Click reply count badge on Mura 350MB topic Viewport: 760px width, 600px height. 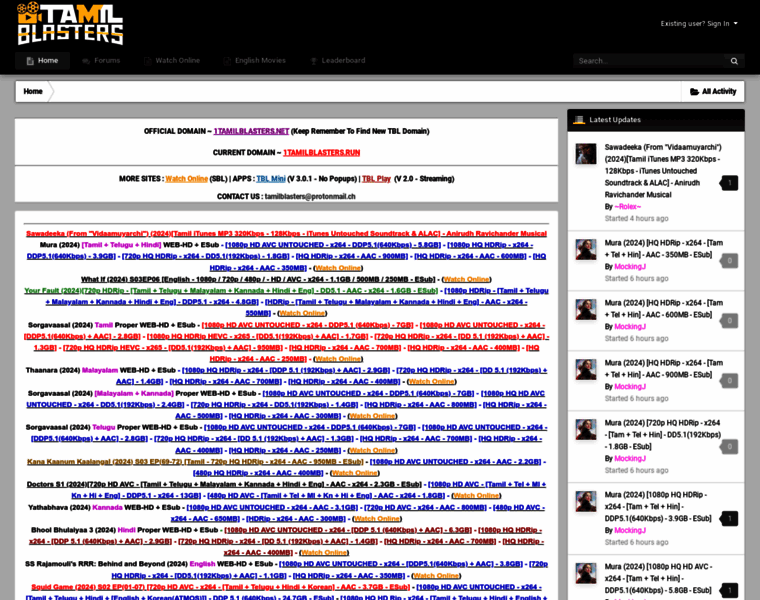coord(729,261)
